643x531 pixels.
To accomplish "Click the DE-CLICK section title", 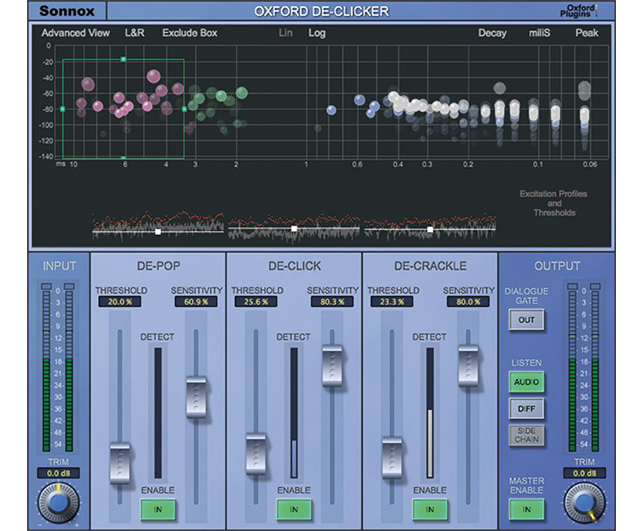I will click(294, 266).
